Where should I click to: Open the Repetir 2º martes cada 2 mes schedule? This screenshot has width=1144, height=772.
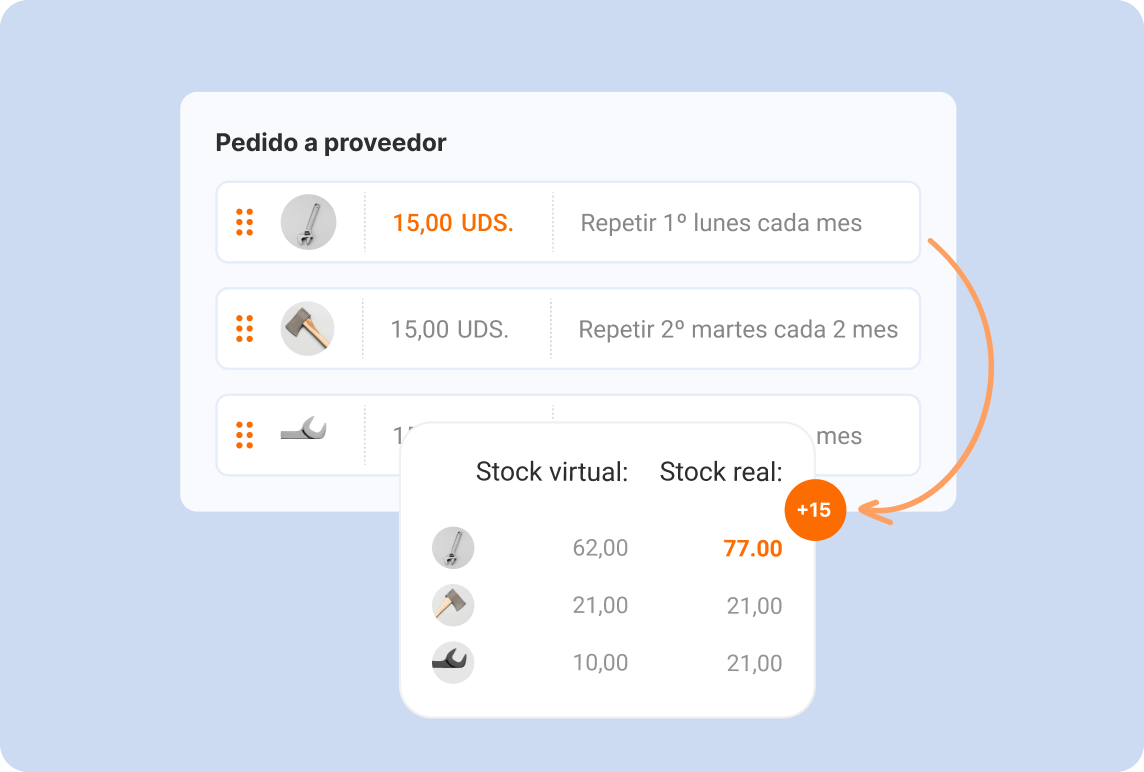pyautogui.click(x=738, y=329)
